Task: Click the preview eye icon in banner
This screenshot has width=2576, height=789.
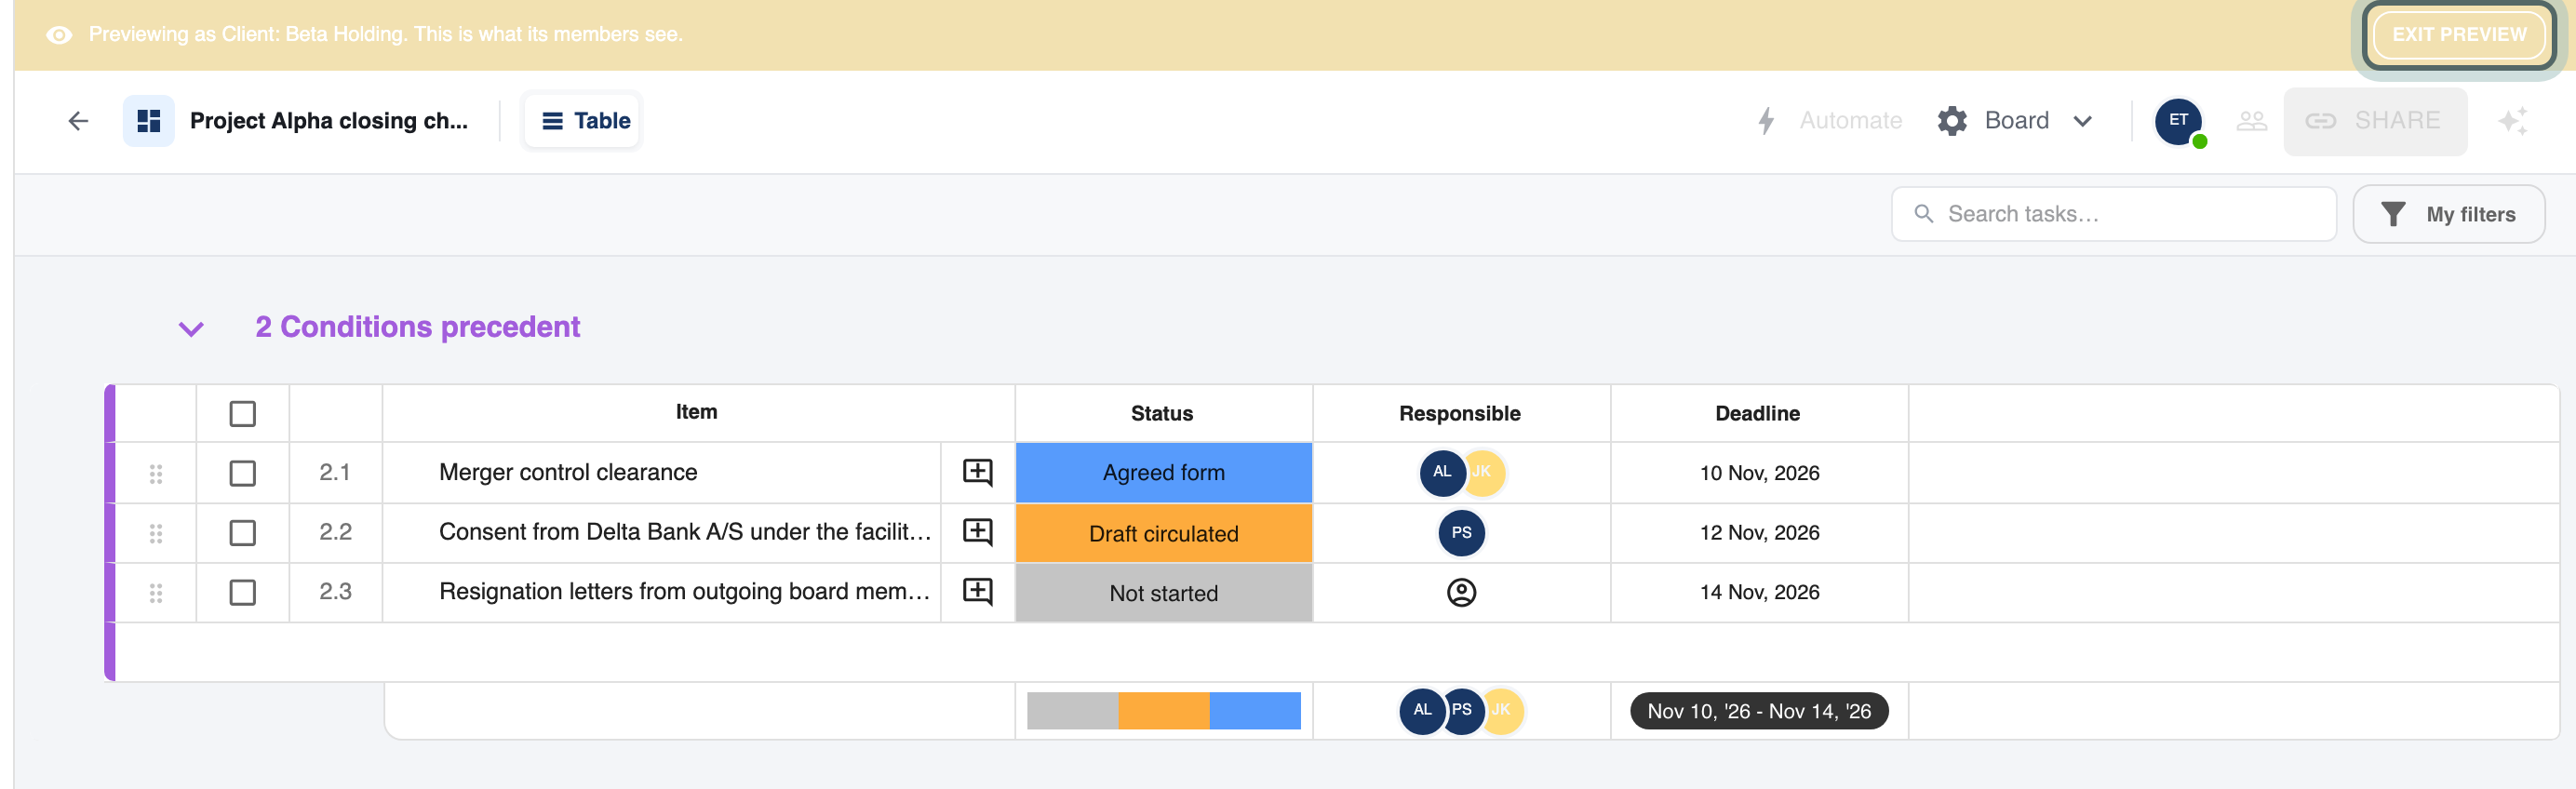Action: 59,35
